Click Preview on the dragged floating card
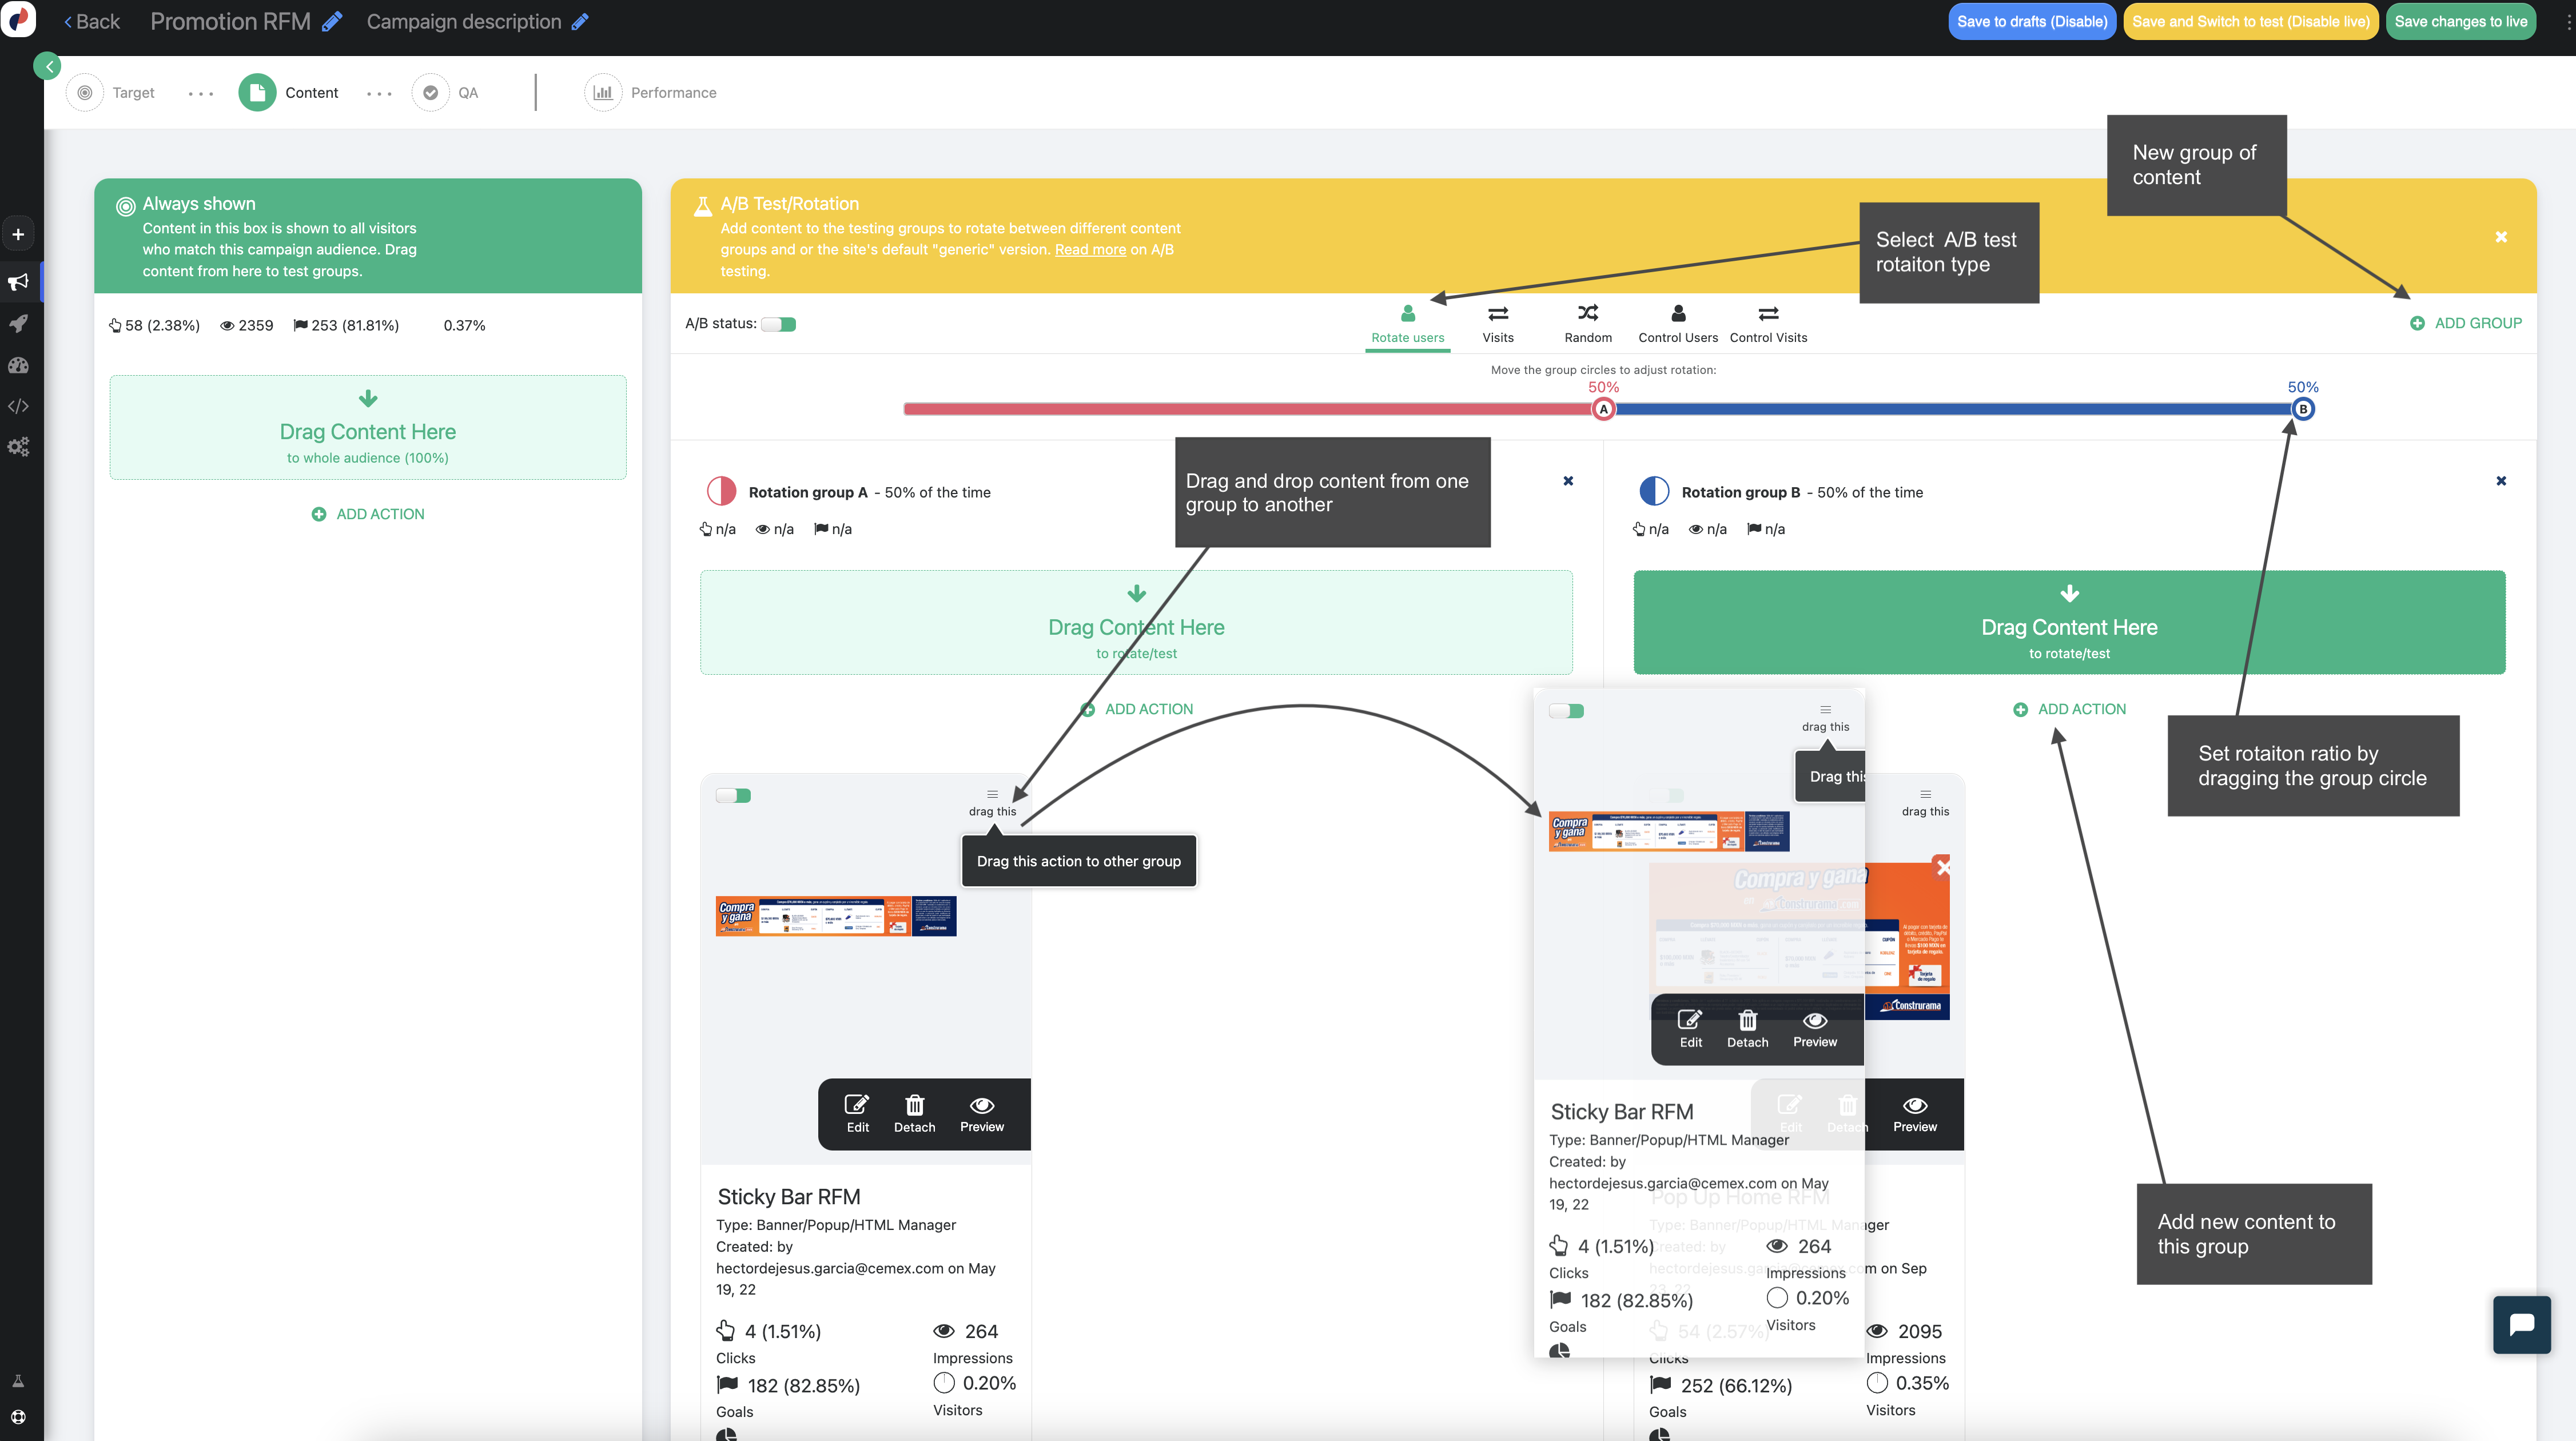This screenshot has height=1441, width=2576. 1815,1028
